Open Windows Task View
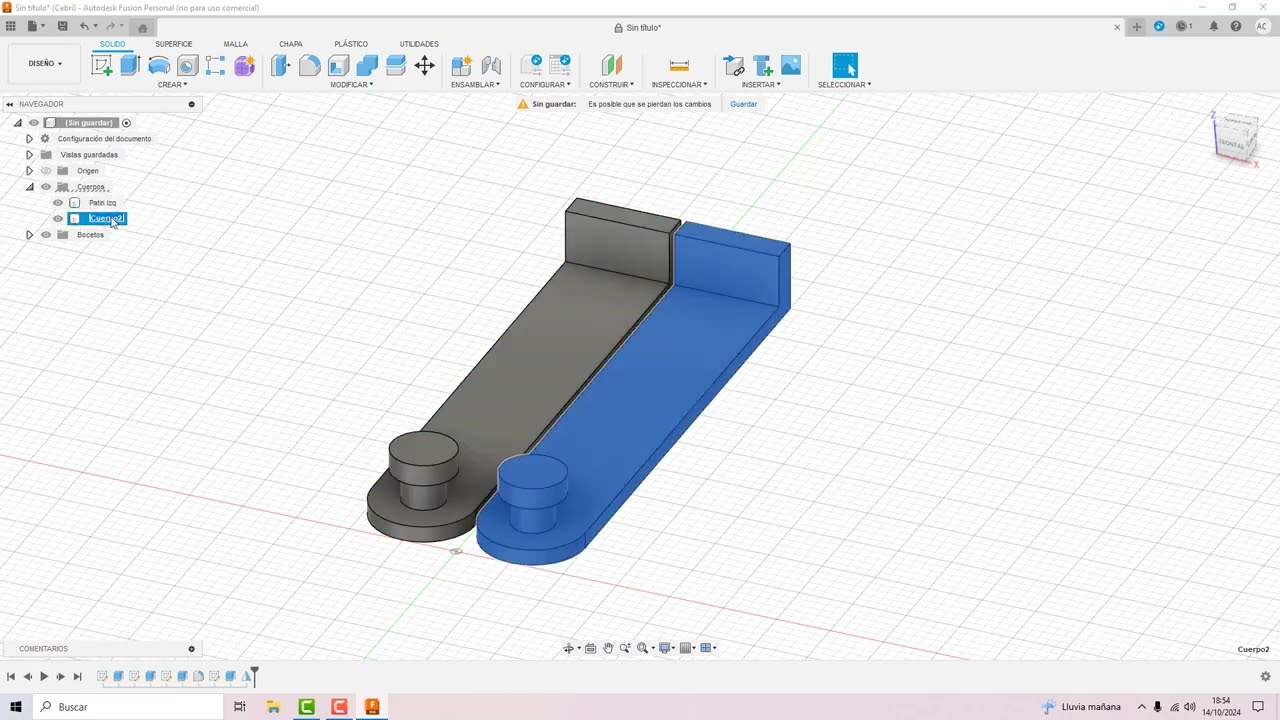The image size is (1280, 720). (240, 707)
